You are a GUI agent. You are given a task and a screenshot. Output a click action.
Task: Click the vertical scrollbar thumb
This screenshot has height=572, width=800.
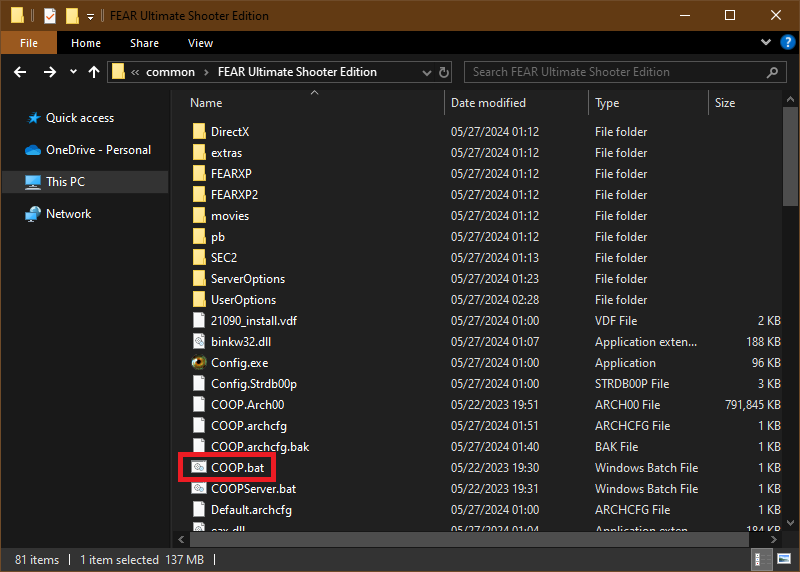tap(790, 156)
